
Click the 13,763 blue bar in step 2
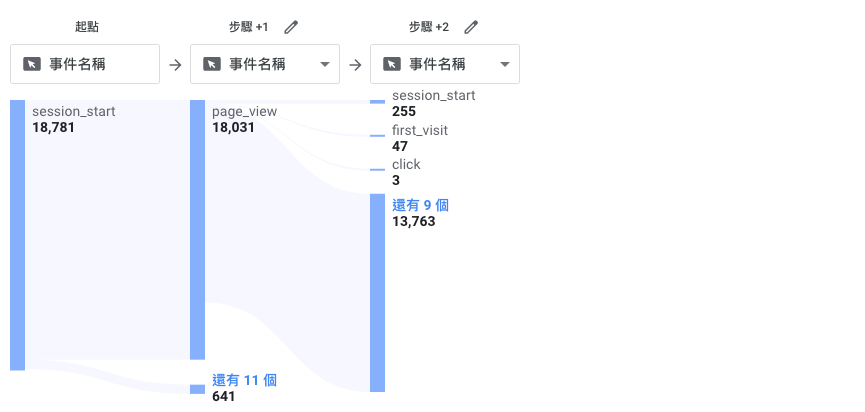click(x=377, y=292)
